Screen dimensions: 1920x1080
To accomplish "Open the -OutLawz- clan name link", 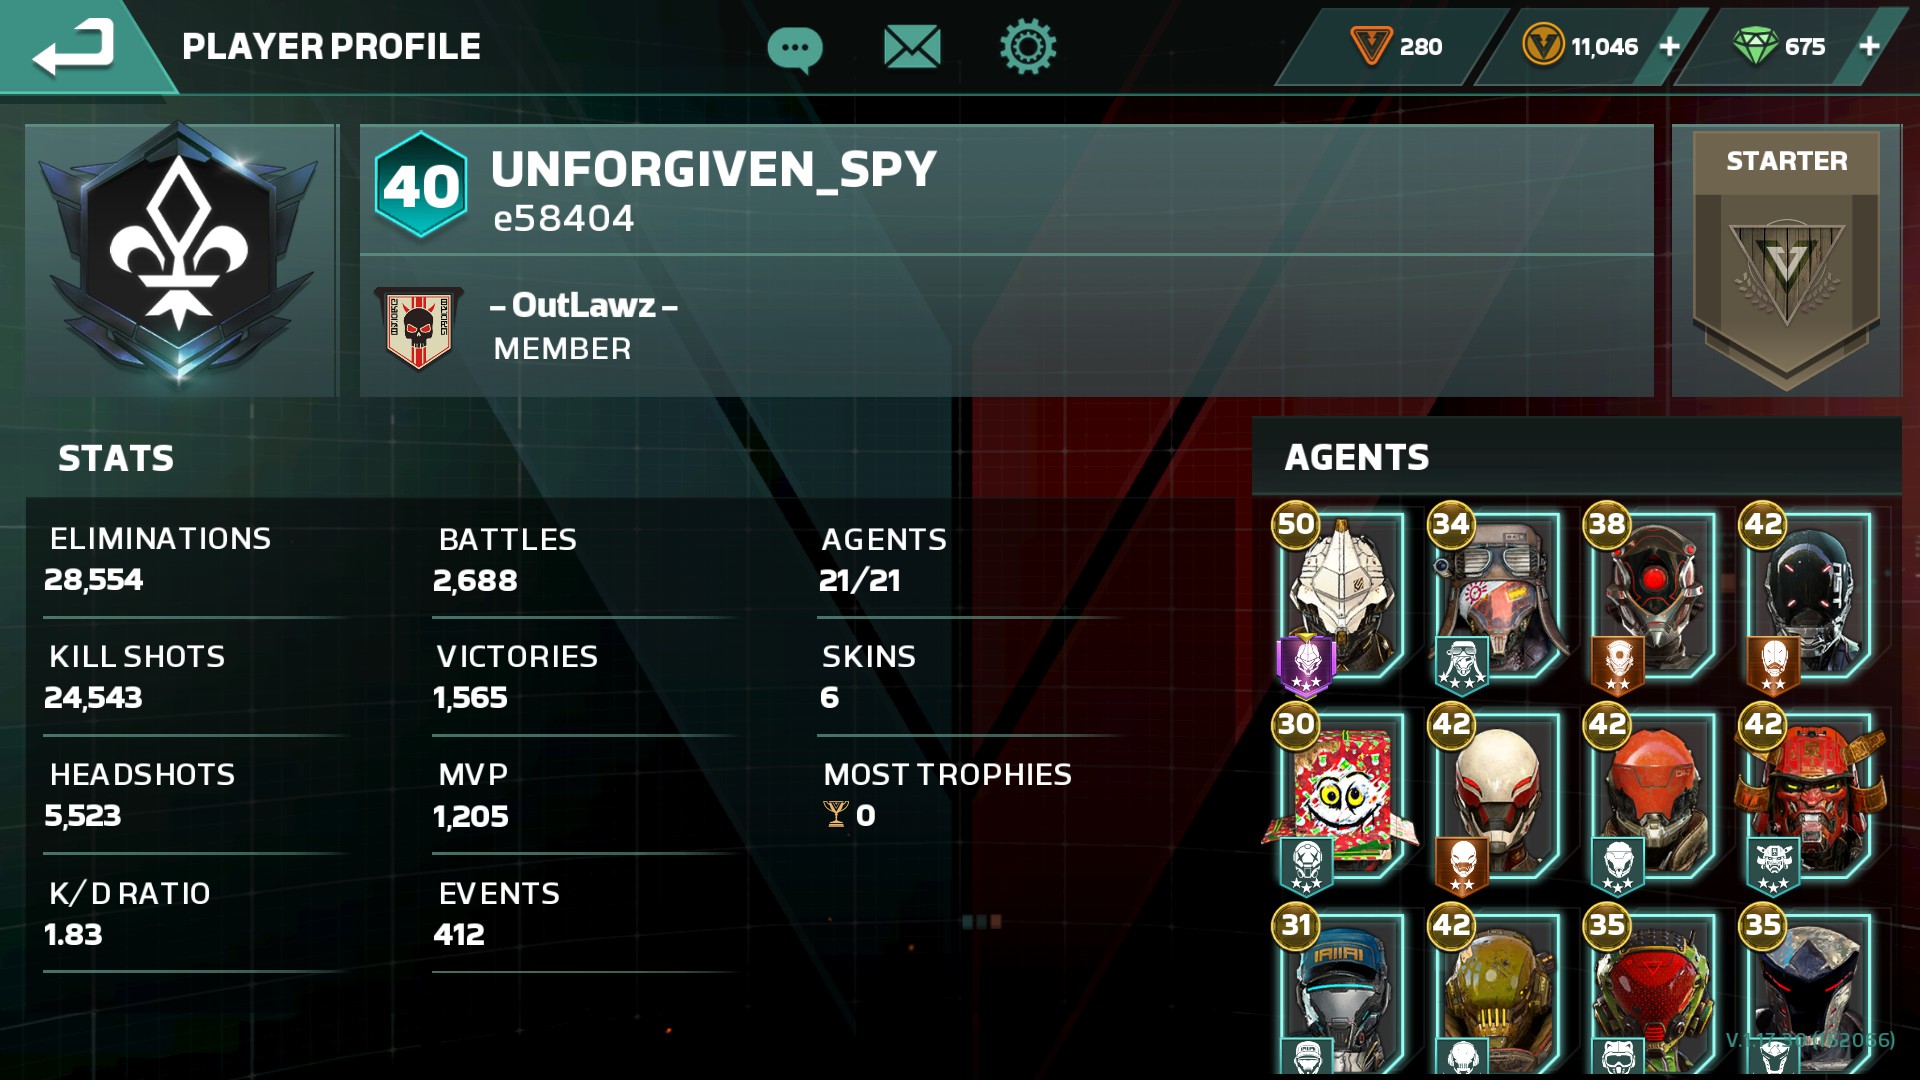I will 583,305.
